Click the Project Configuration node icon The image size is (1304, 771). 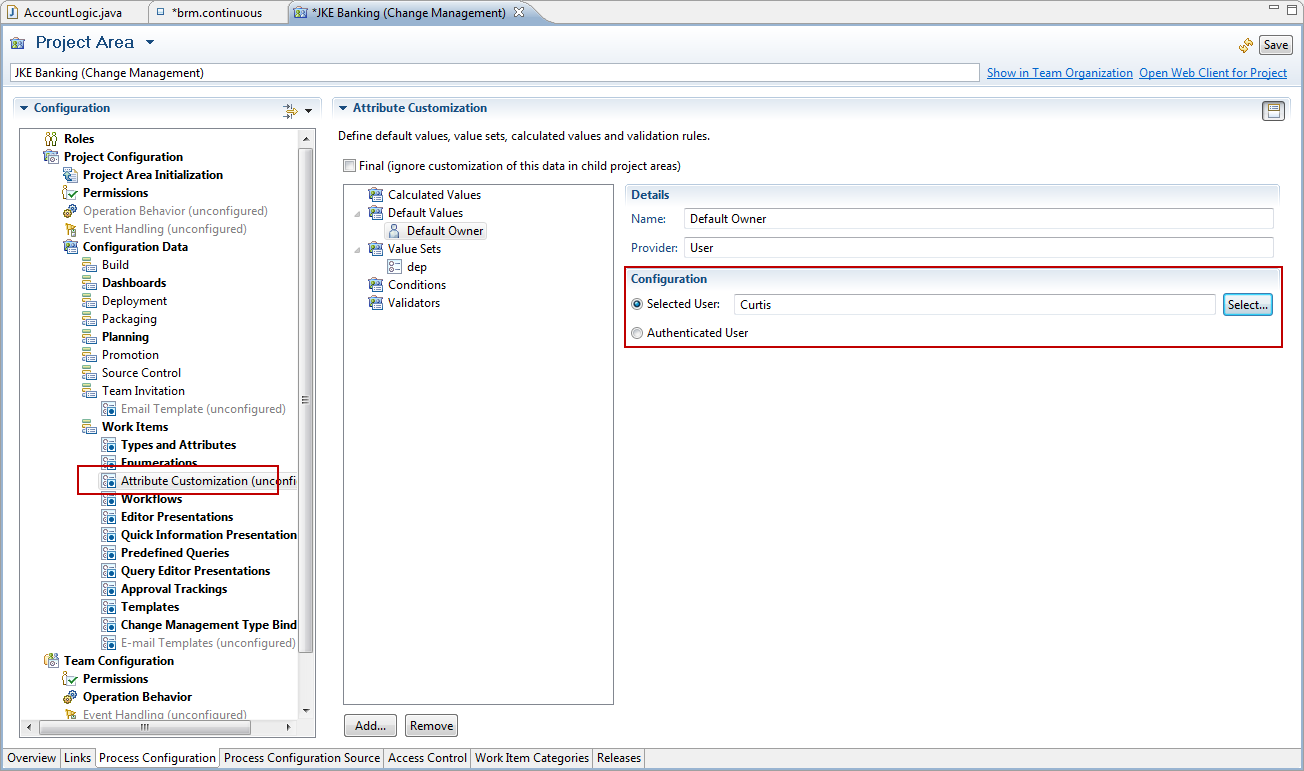(x=51, y=157)
